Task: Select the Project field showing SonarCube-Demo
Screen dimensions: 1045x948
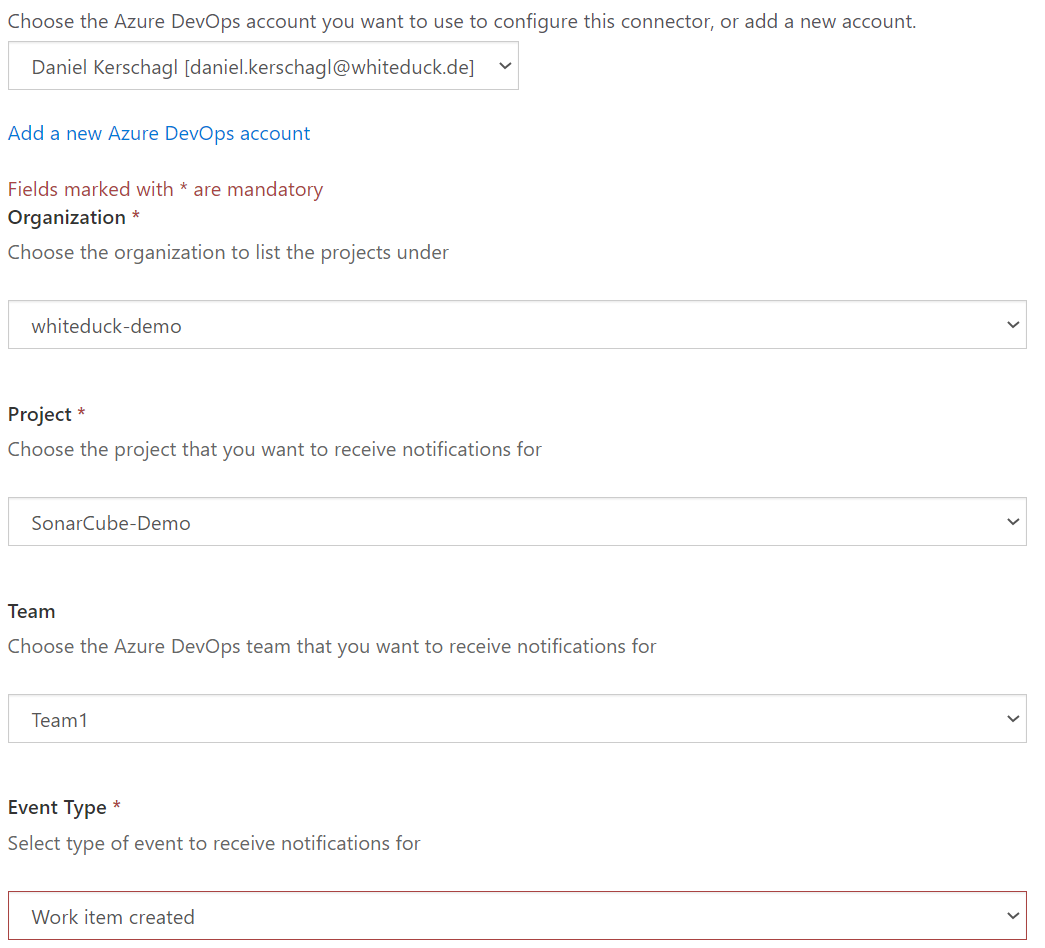Action: click(517, 521)
